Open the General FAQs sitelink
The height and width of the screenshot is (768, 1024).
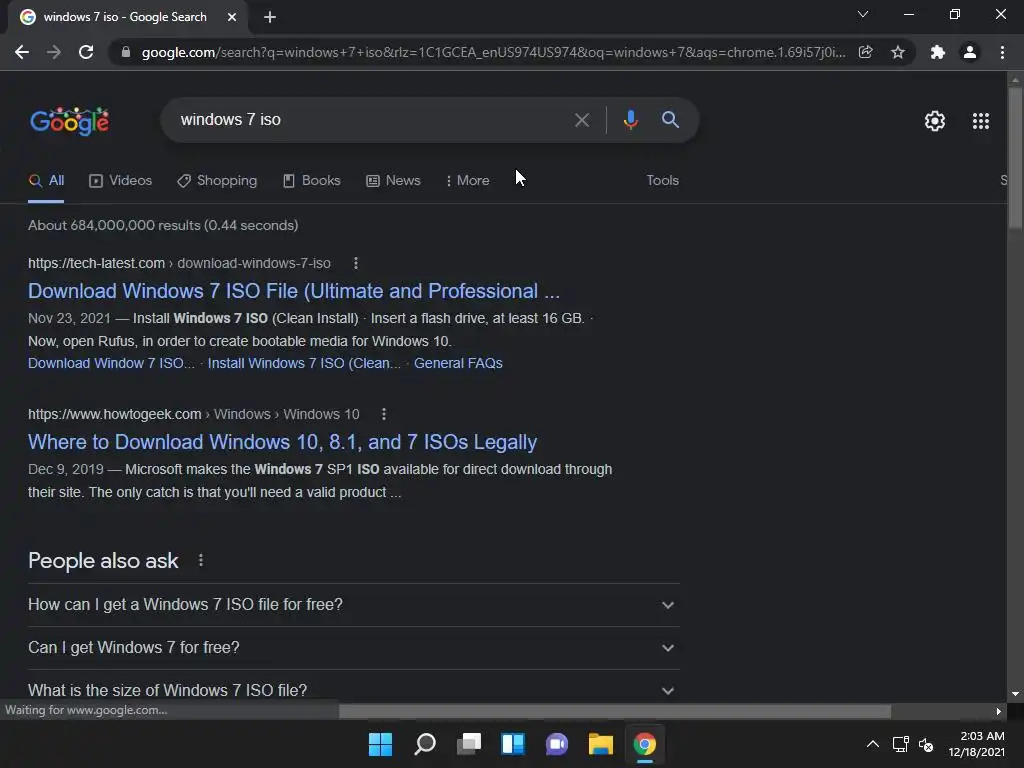tap(458, 364)
